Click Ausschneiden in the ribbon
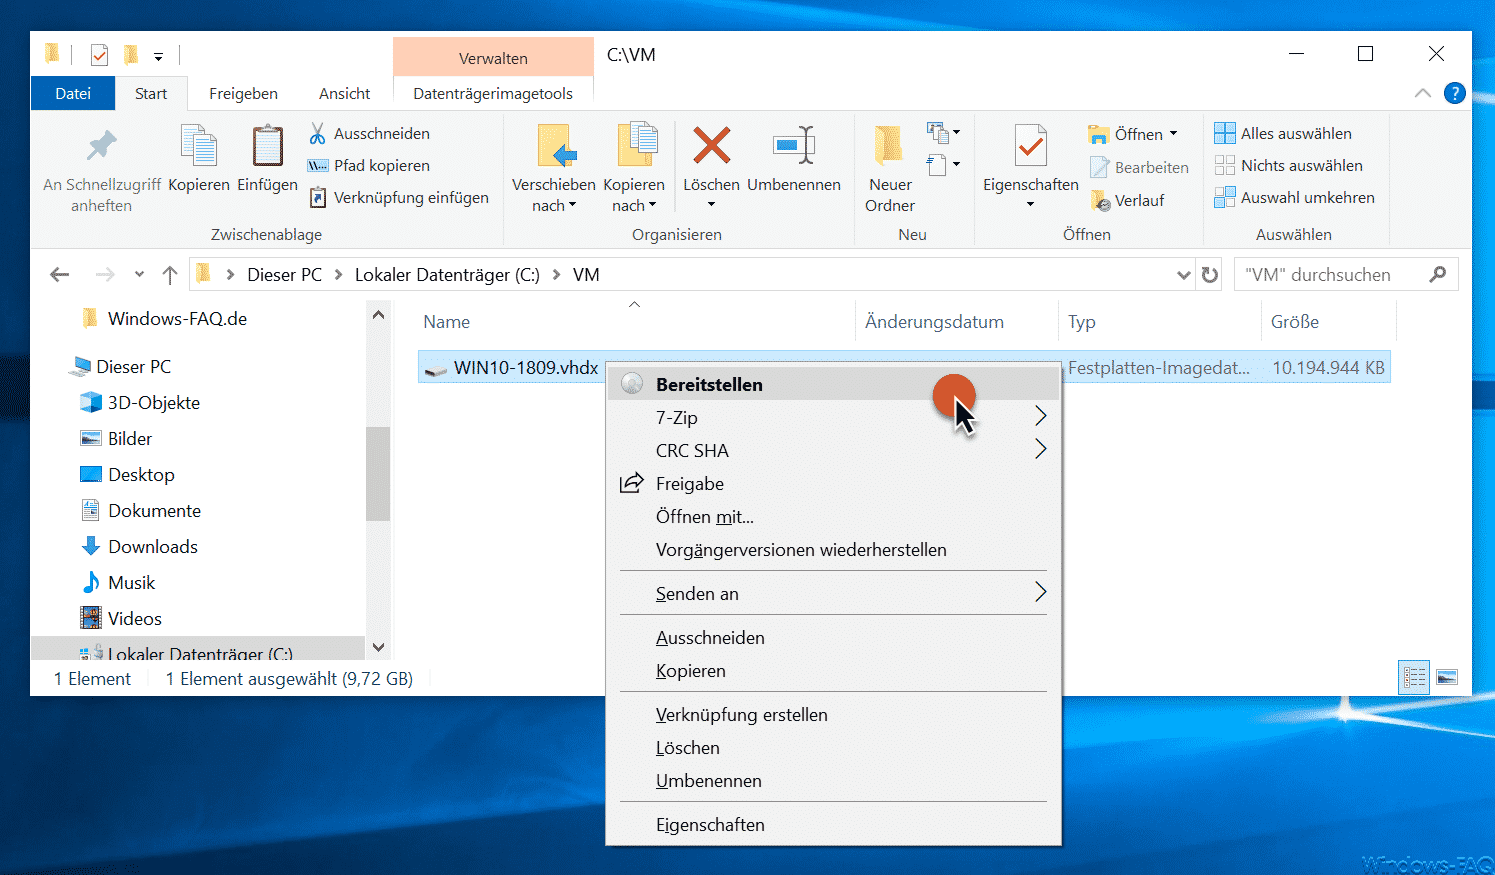Viewport: 1495px width, 875px height. pyautogui.click(x=370, y=133)
